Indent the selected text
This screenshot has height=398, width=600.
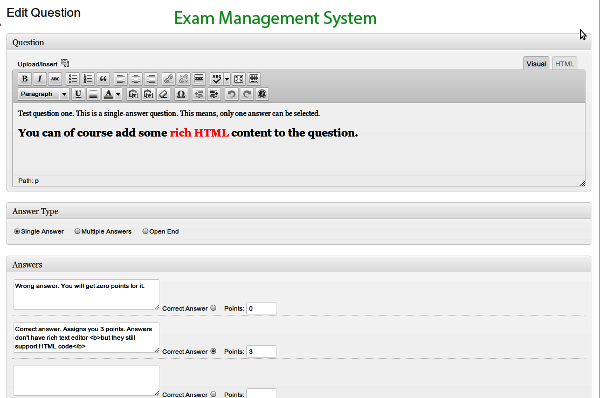pos(214,94)
